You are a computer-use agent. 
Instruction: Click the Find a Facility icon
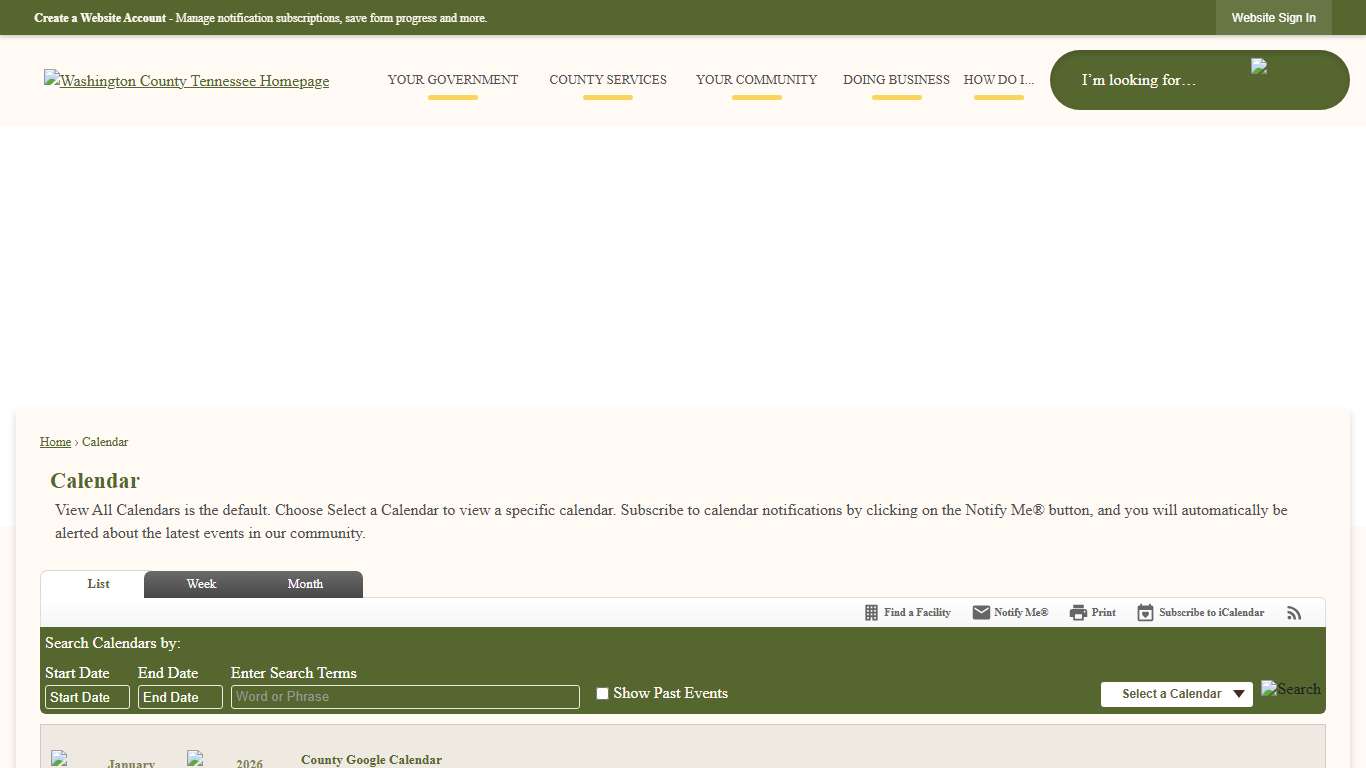pyautogui.click(x=871, y=613)
